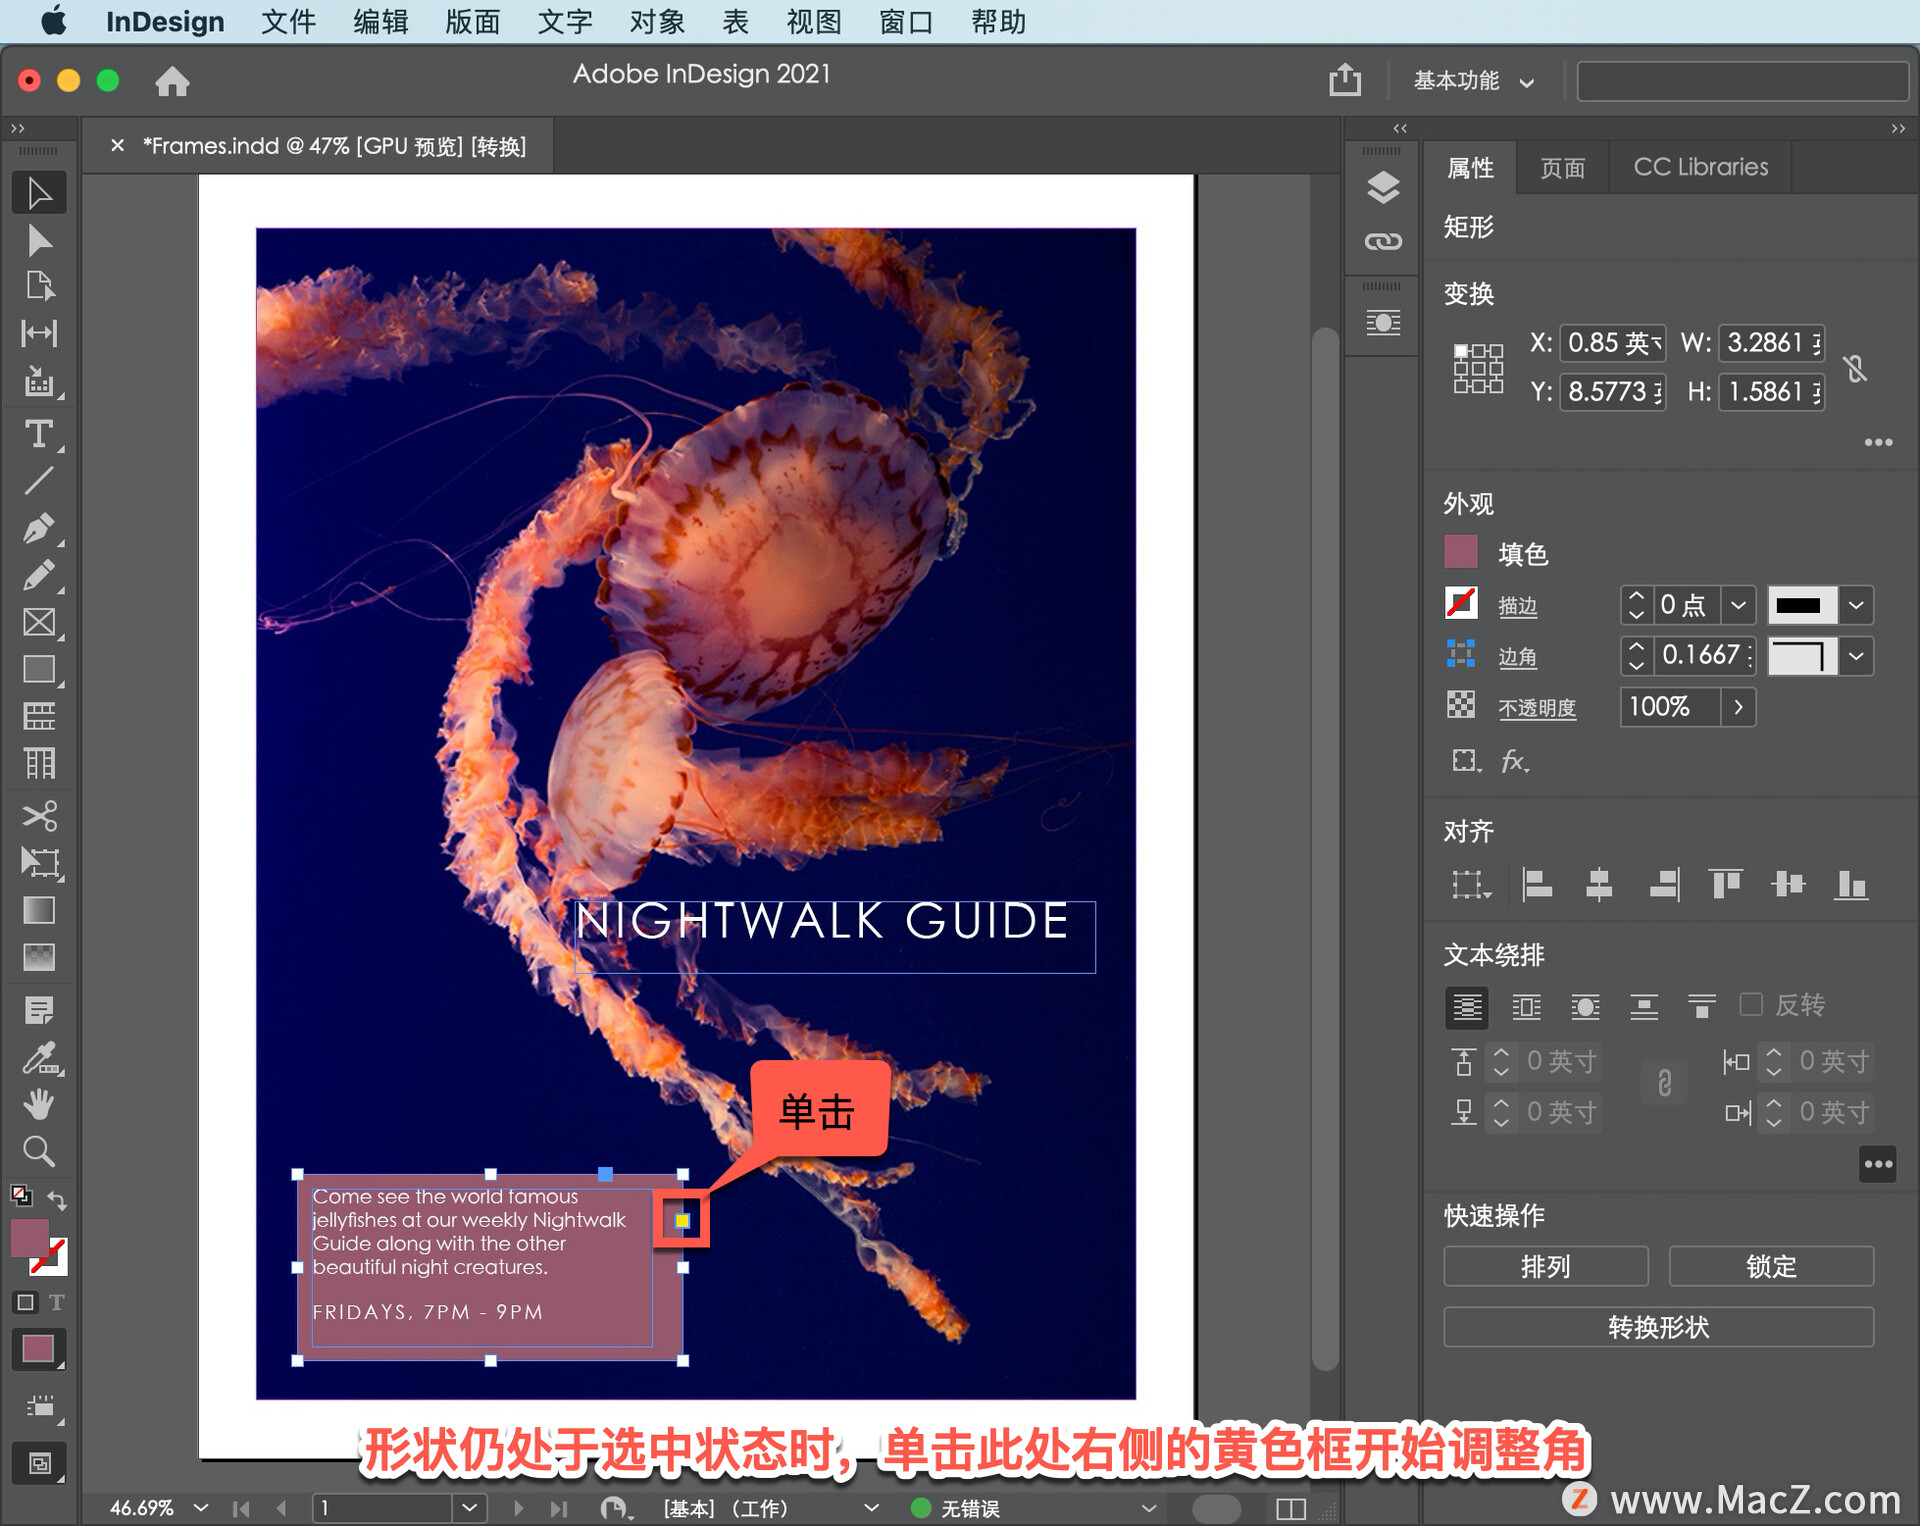The height and width of the screenshot is (1526, 1920).
Task: Open stroke weight dropdown arrow
Action: point(1738,605)
